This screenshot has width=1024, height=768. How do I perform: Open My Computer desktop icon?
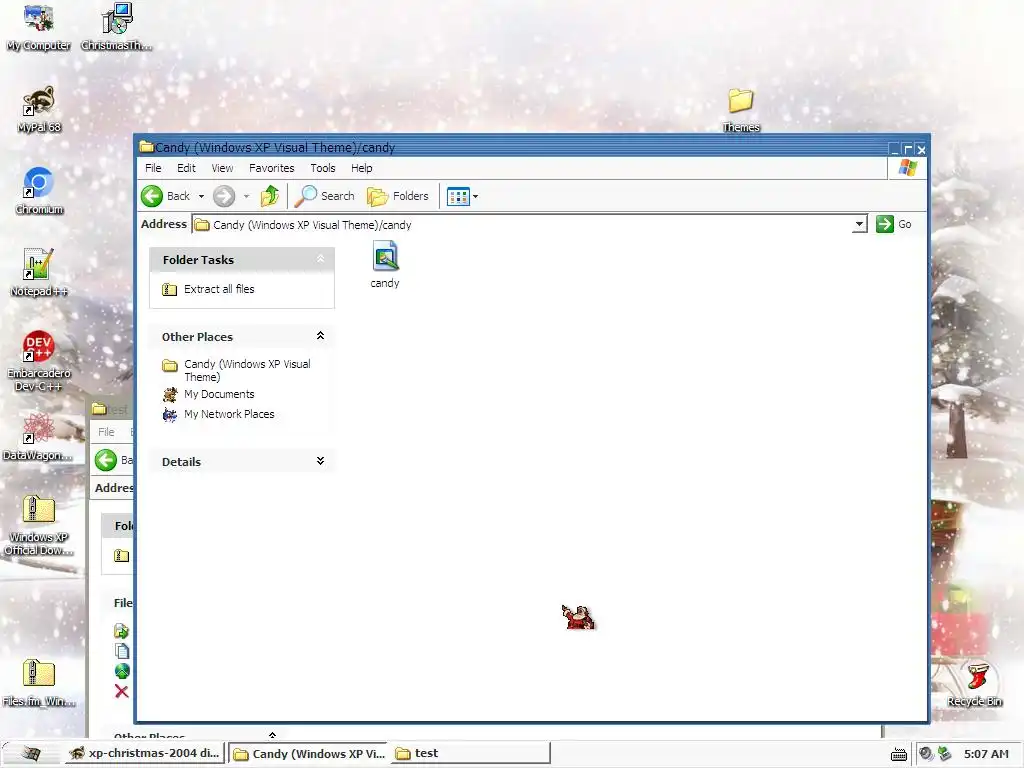coord(39,27)
